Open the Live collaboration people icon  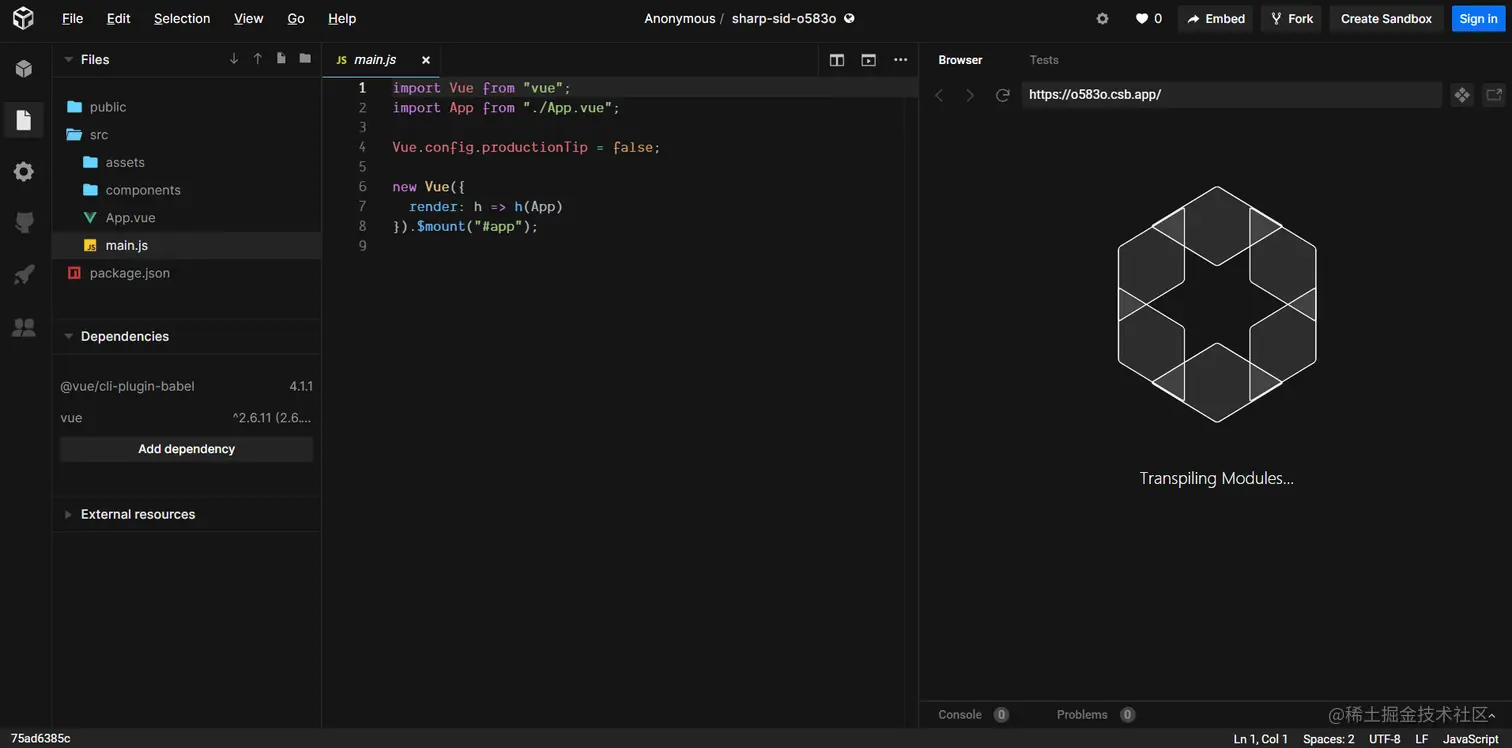pos(23,327)
